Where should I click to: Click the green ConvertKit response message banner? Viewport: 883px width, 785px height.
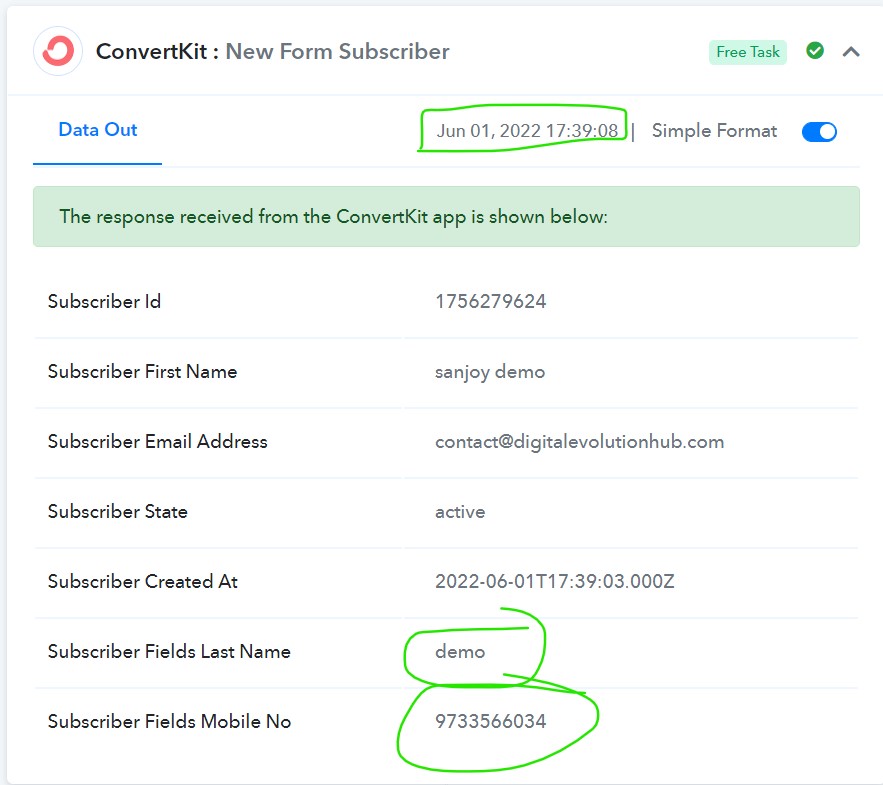tap(446, 217)
